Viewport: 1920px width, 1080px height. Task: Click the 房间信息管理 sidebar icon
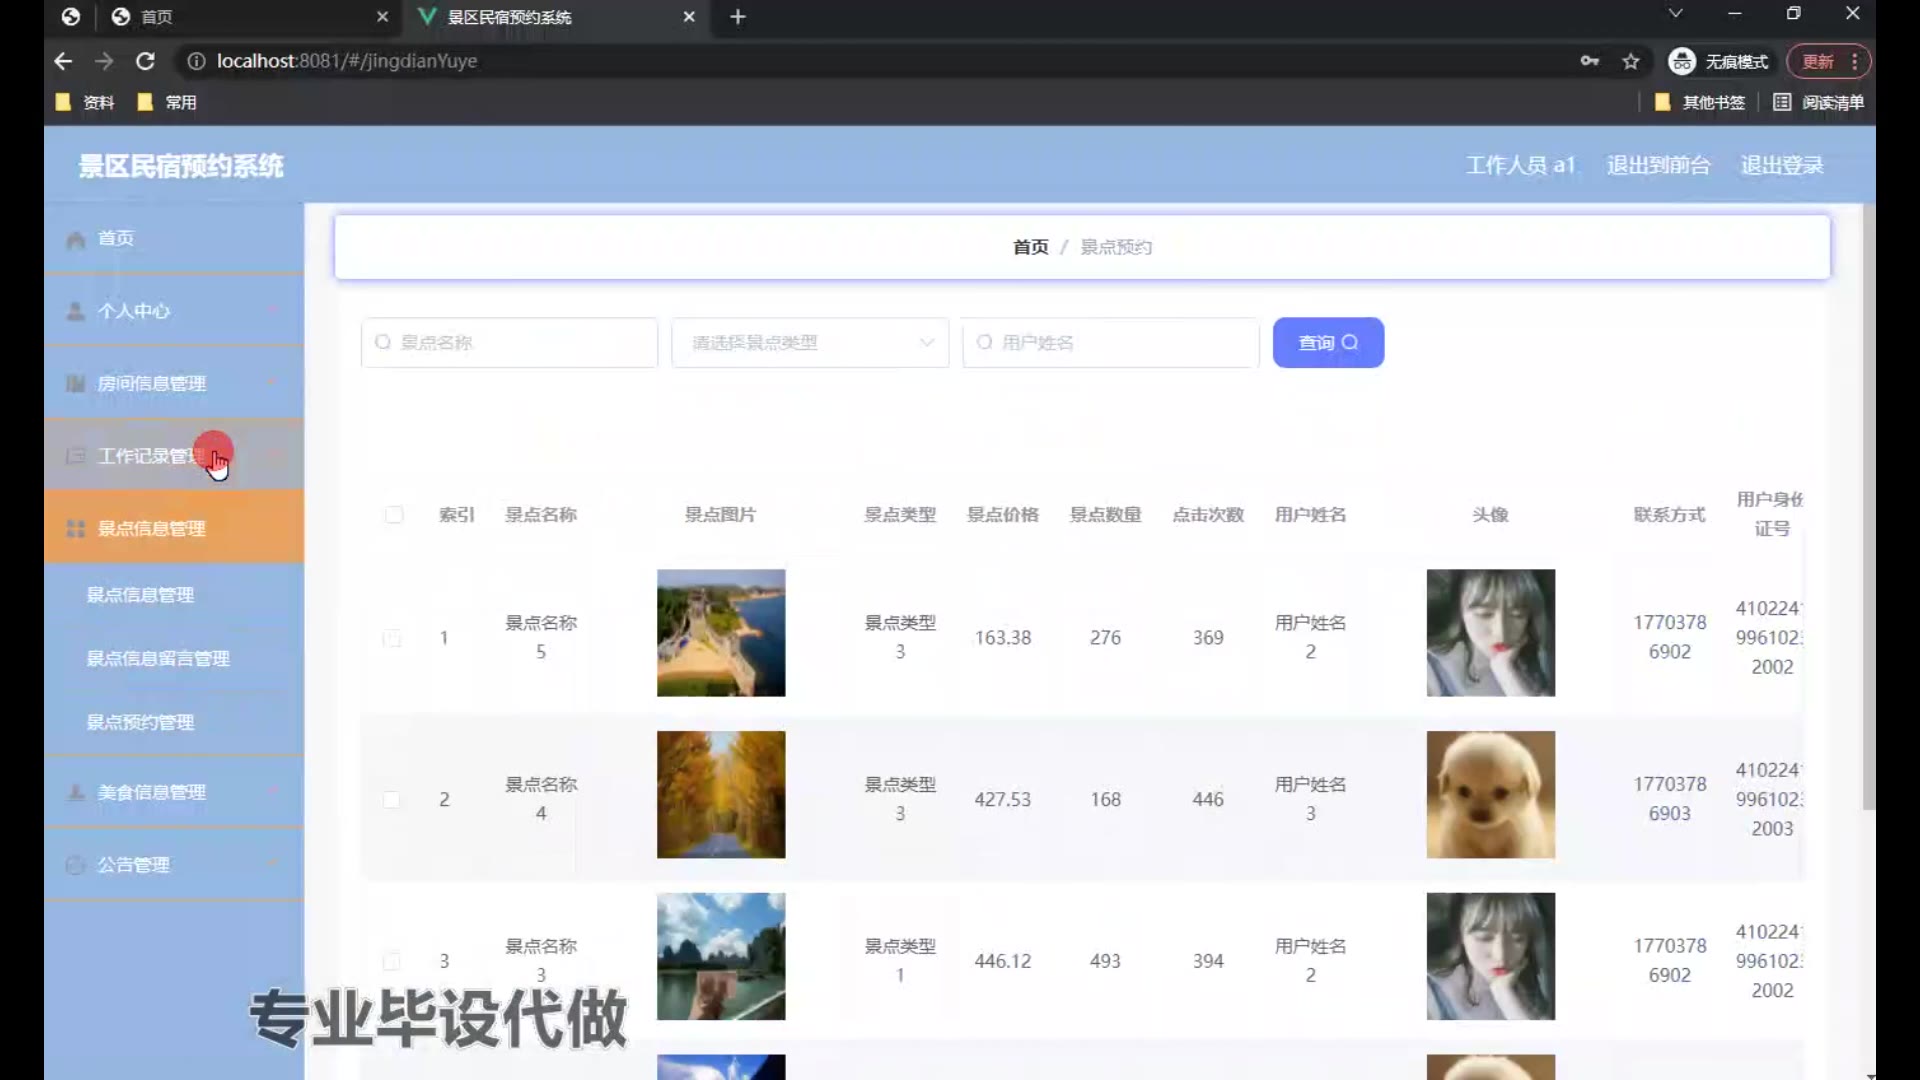pos(75,384)
